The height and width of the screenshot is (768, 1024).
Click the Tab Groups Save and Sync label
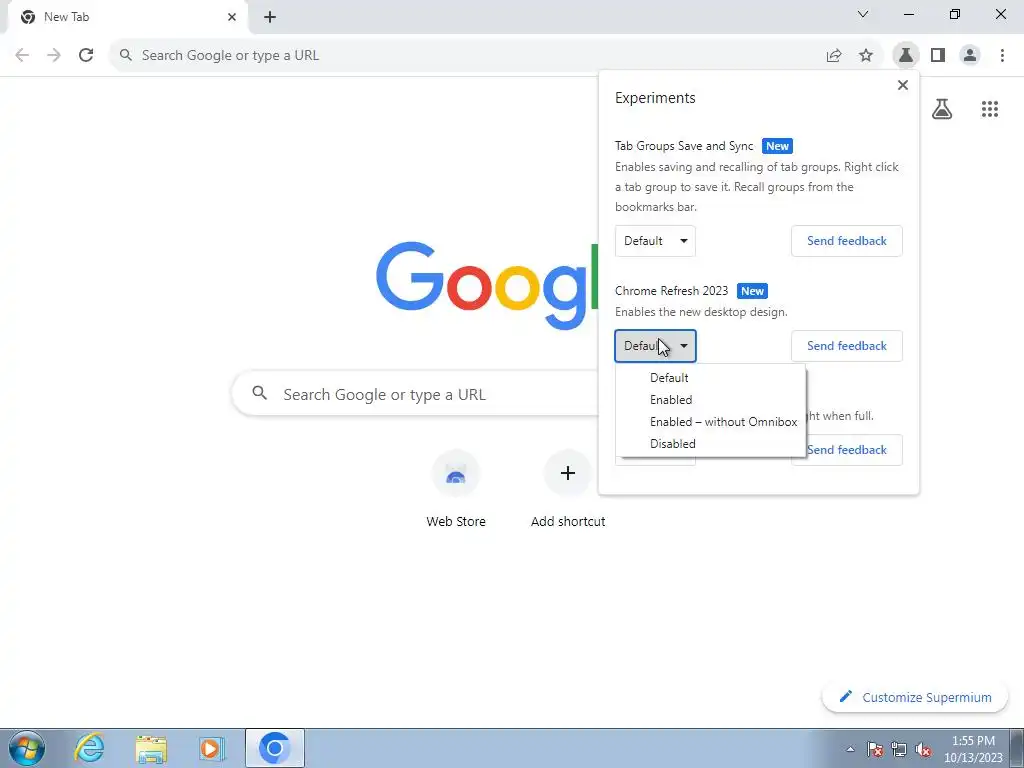point(684,146)
